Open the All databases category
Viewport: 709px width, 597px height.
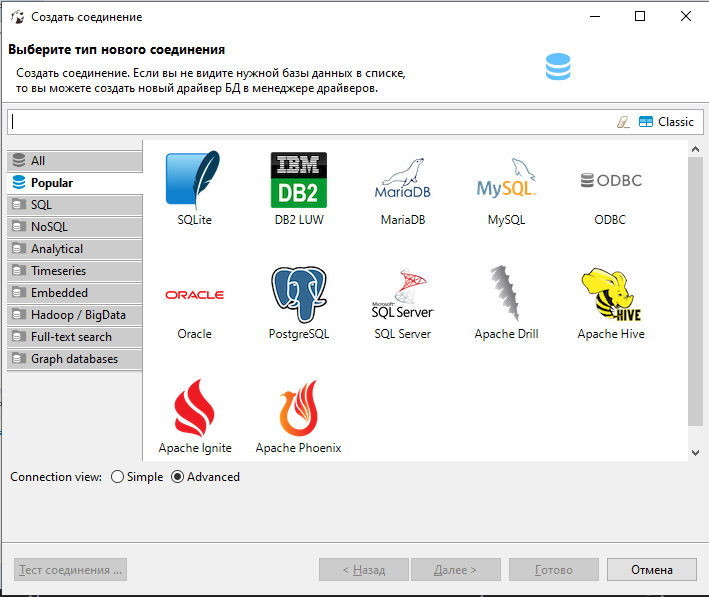tap(75, 161)
